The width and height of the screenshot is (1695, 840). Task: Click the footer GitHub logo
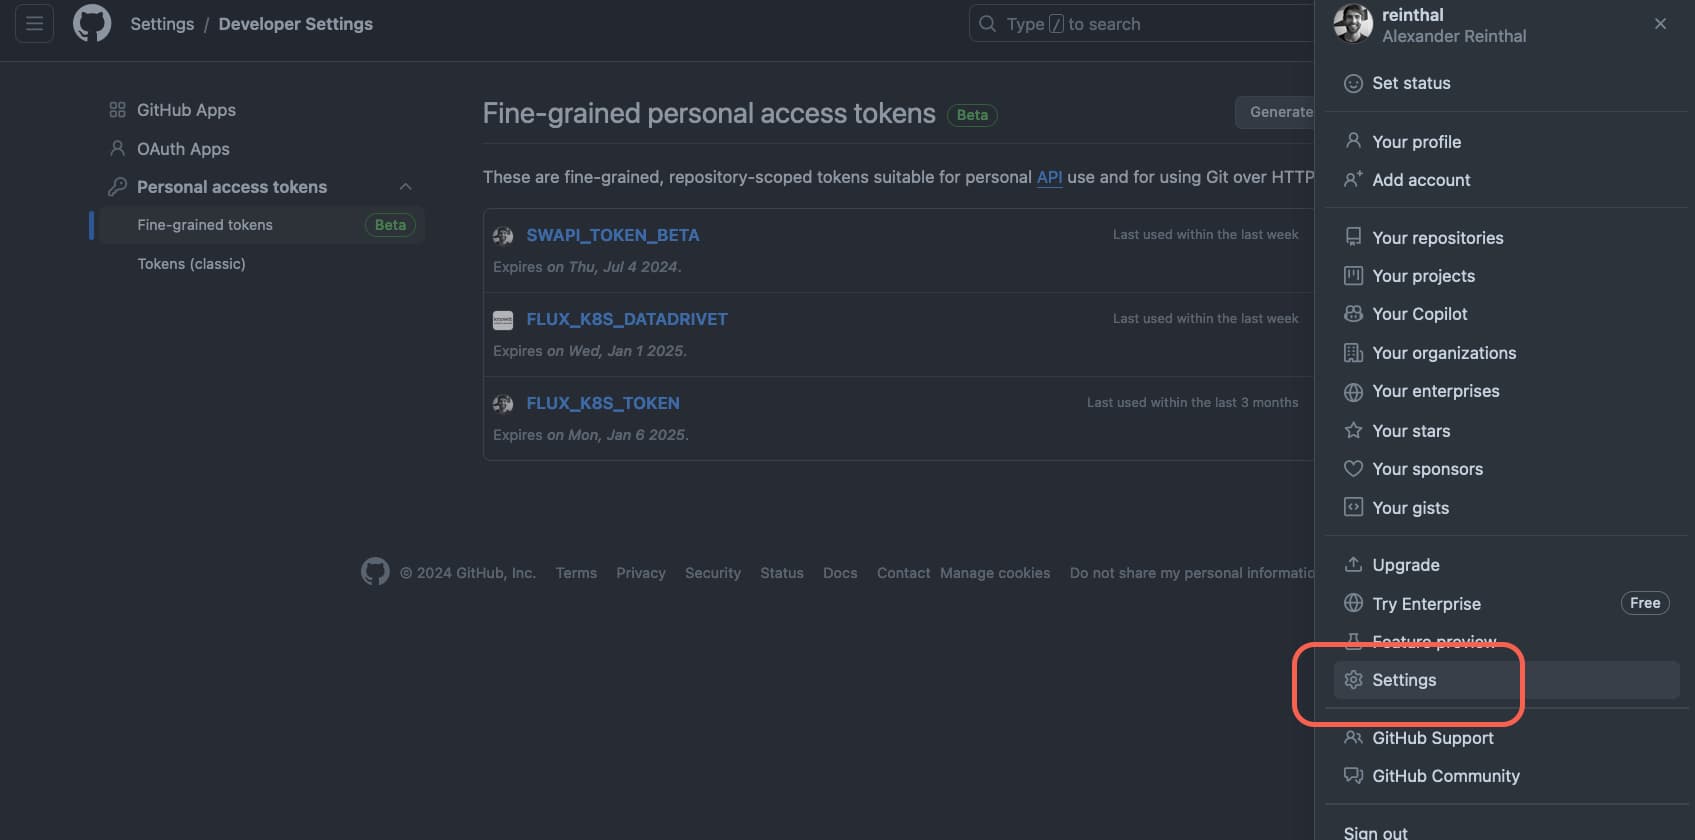[x=375, y=572]
